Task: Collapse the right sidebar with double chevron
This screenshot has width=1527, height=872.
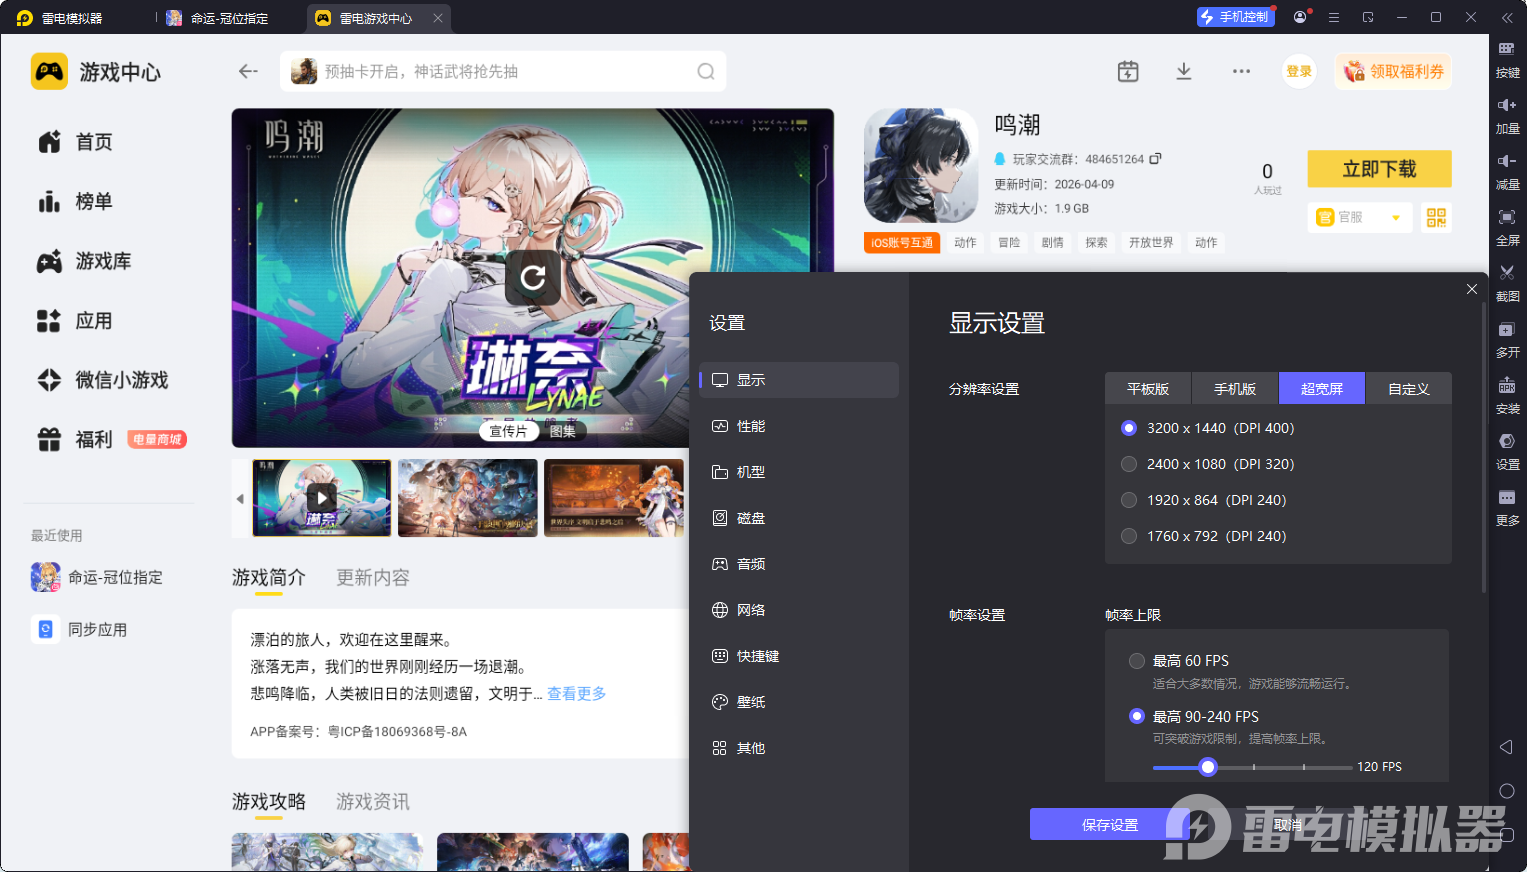Action: [1507, 17]
